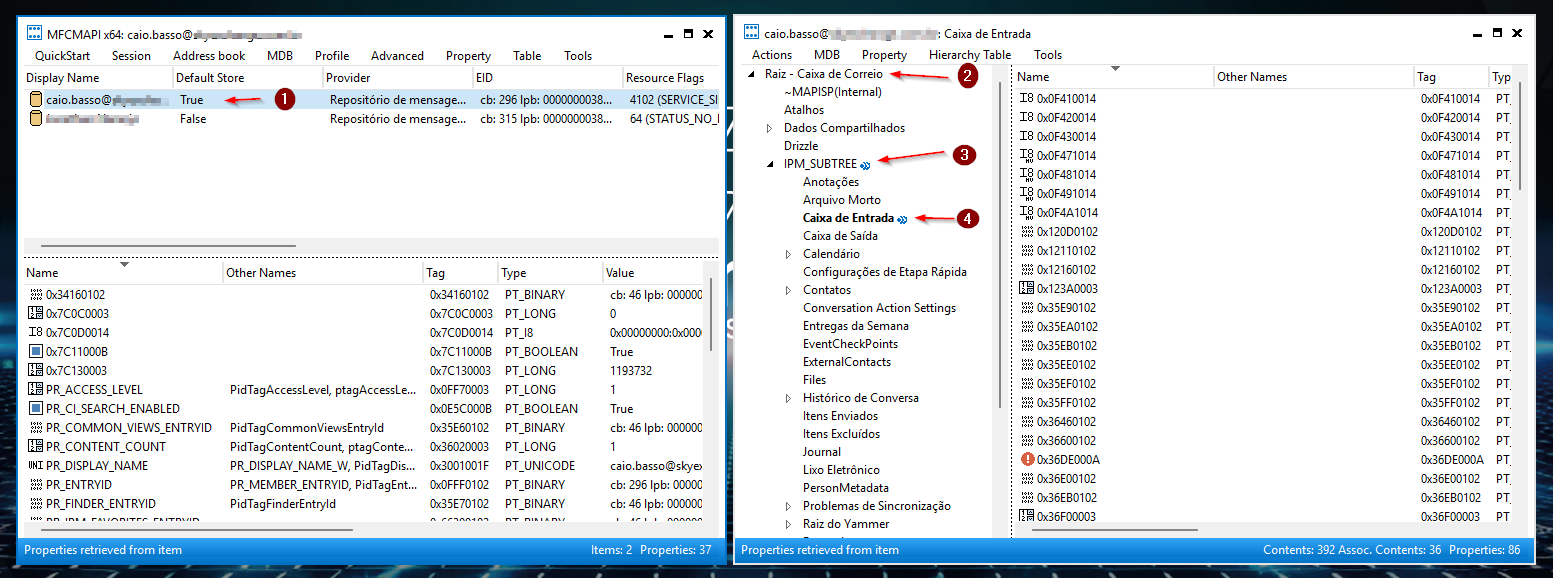1553x578 pixels.
Task: Select the Caixa de Saída folder
Action: point(840,236)
